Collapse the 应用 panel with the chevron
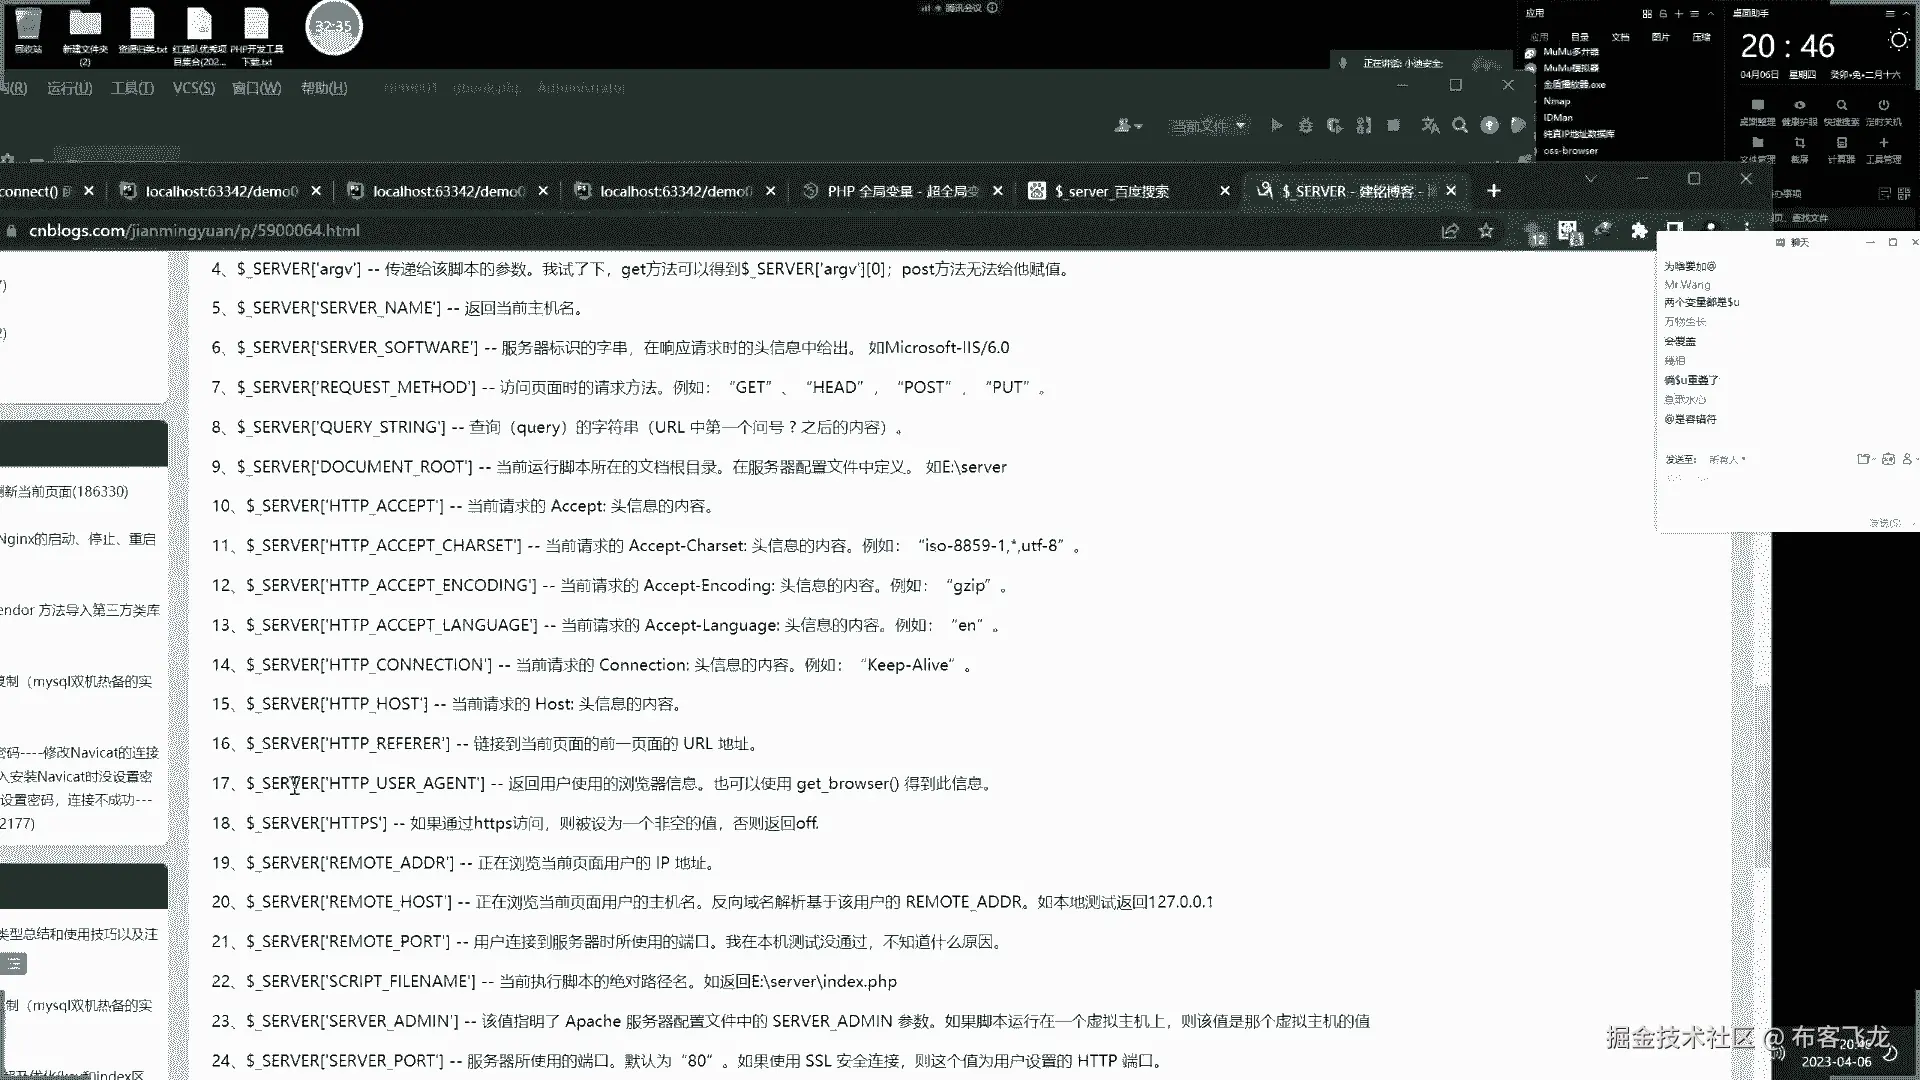The image size is (1920, 1080). coord(1711,14)
